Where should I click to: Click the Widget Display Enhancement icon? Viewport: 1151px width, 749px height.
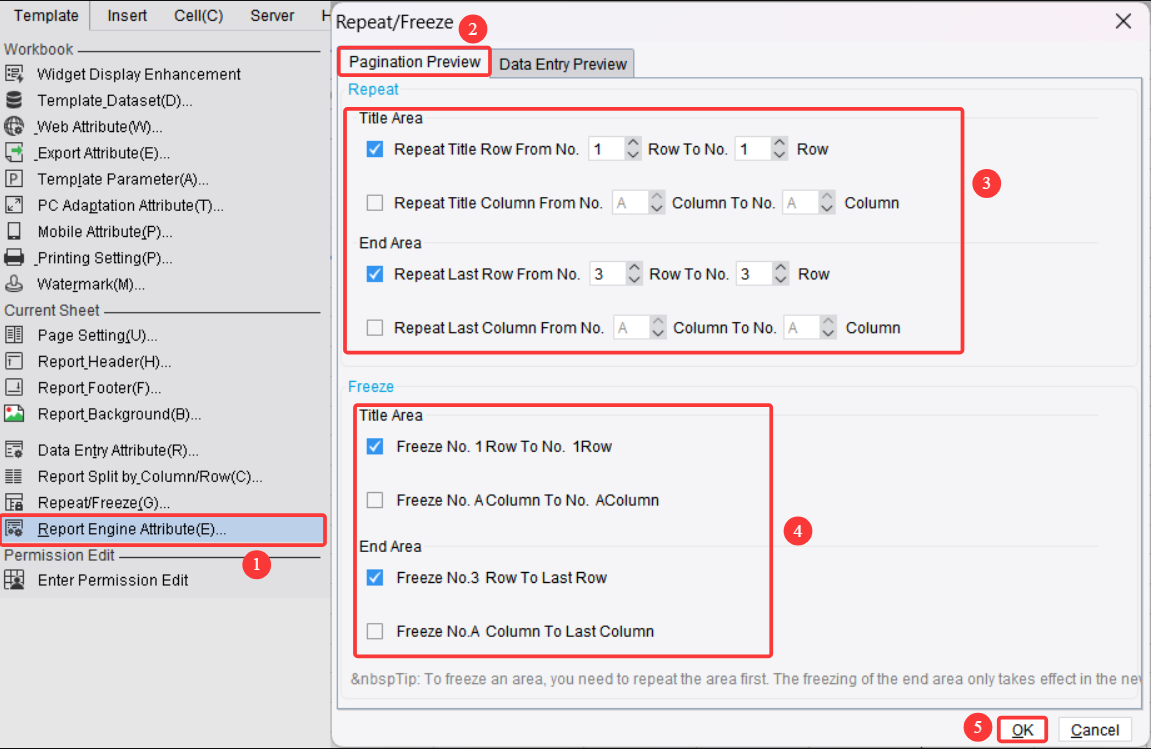pos(14,73)
